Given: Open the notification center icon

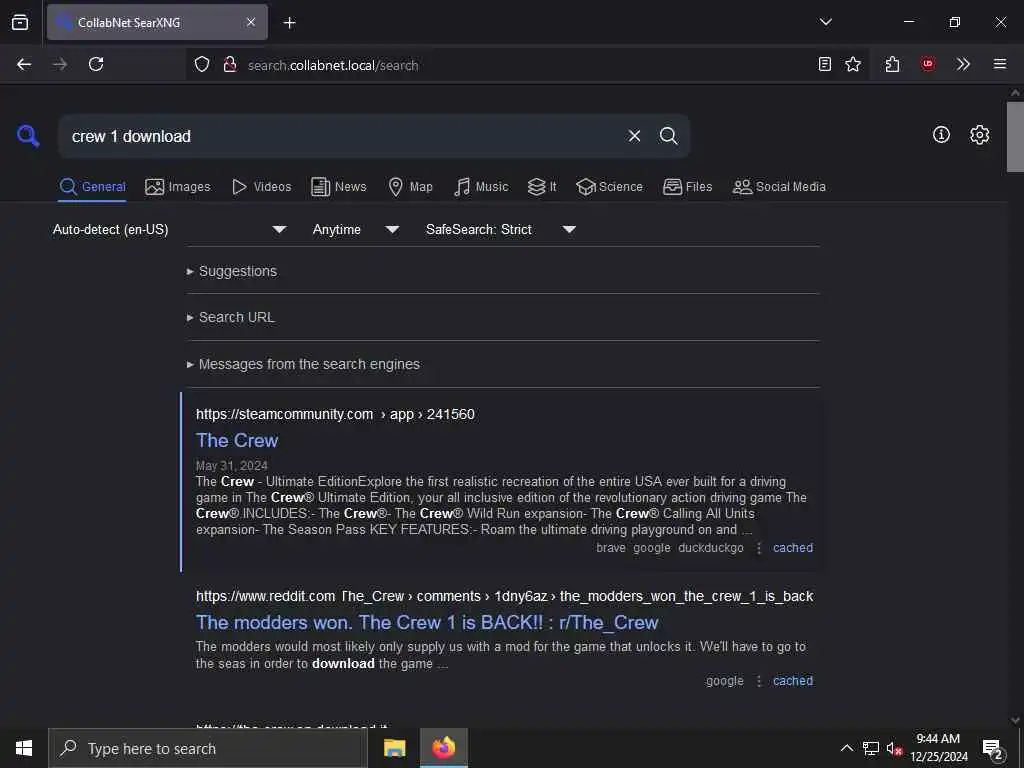Looking at the screenshot, I should tap(993, 748).
